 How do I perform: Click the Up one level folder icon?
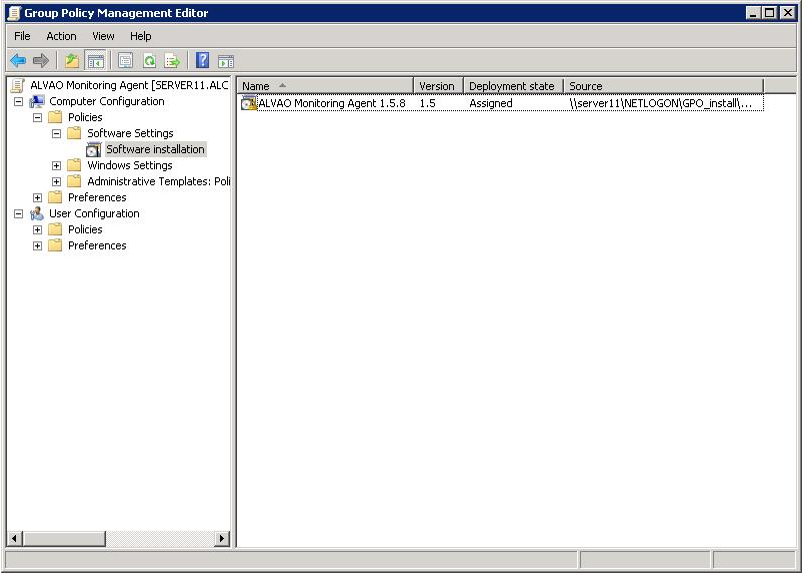pyautogui.click(x=72, y=61)
